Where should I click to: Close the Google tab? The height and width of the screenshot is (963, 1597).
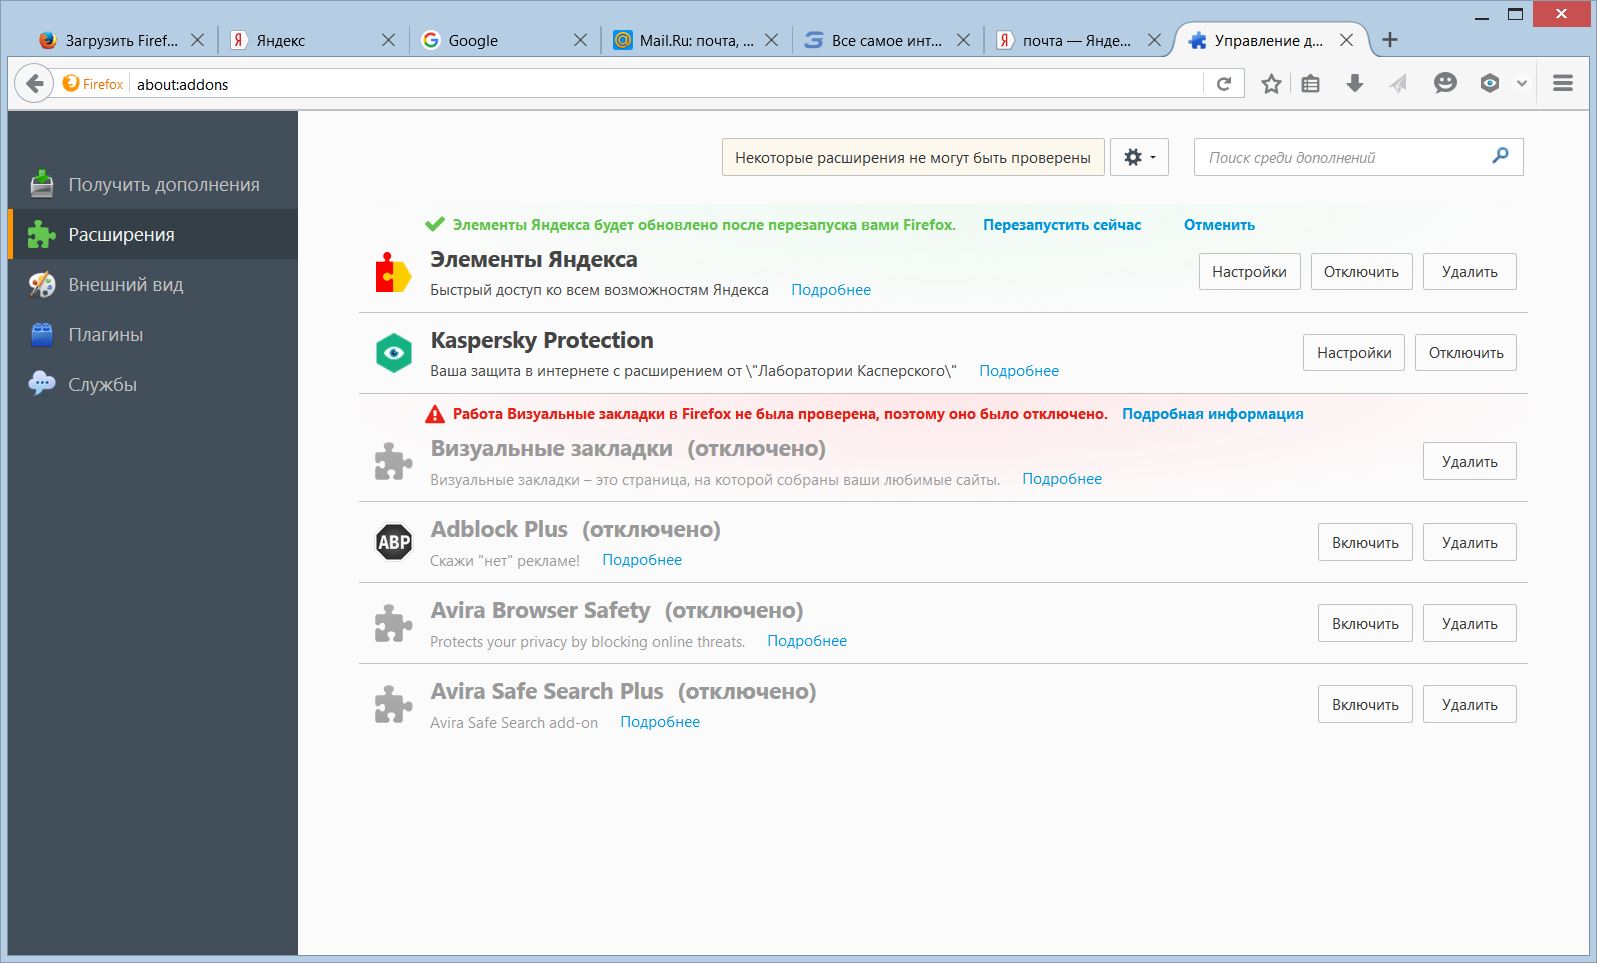[580, 40]
